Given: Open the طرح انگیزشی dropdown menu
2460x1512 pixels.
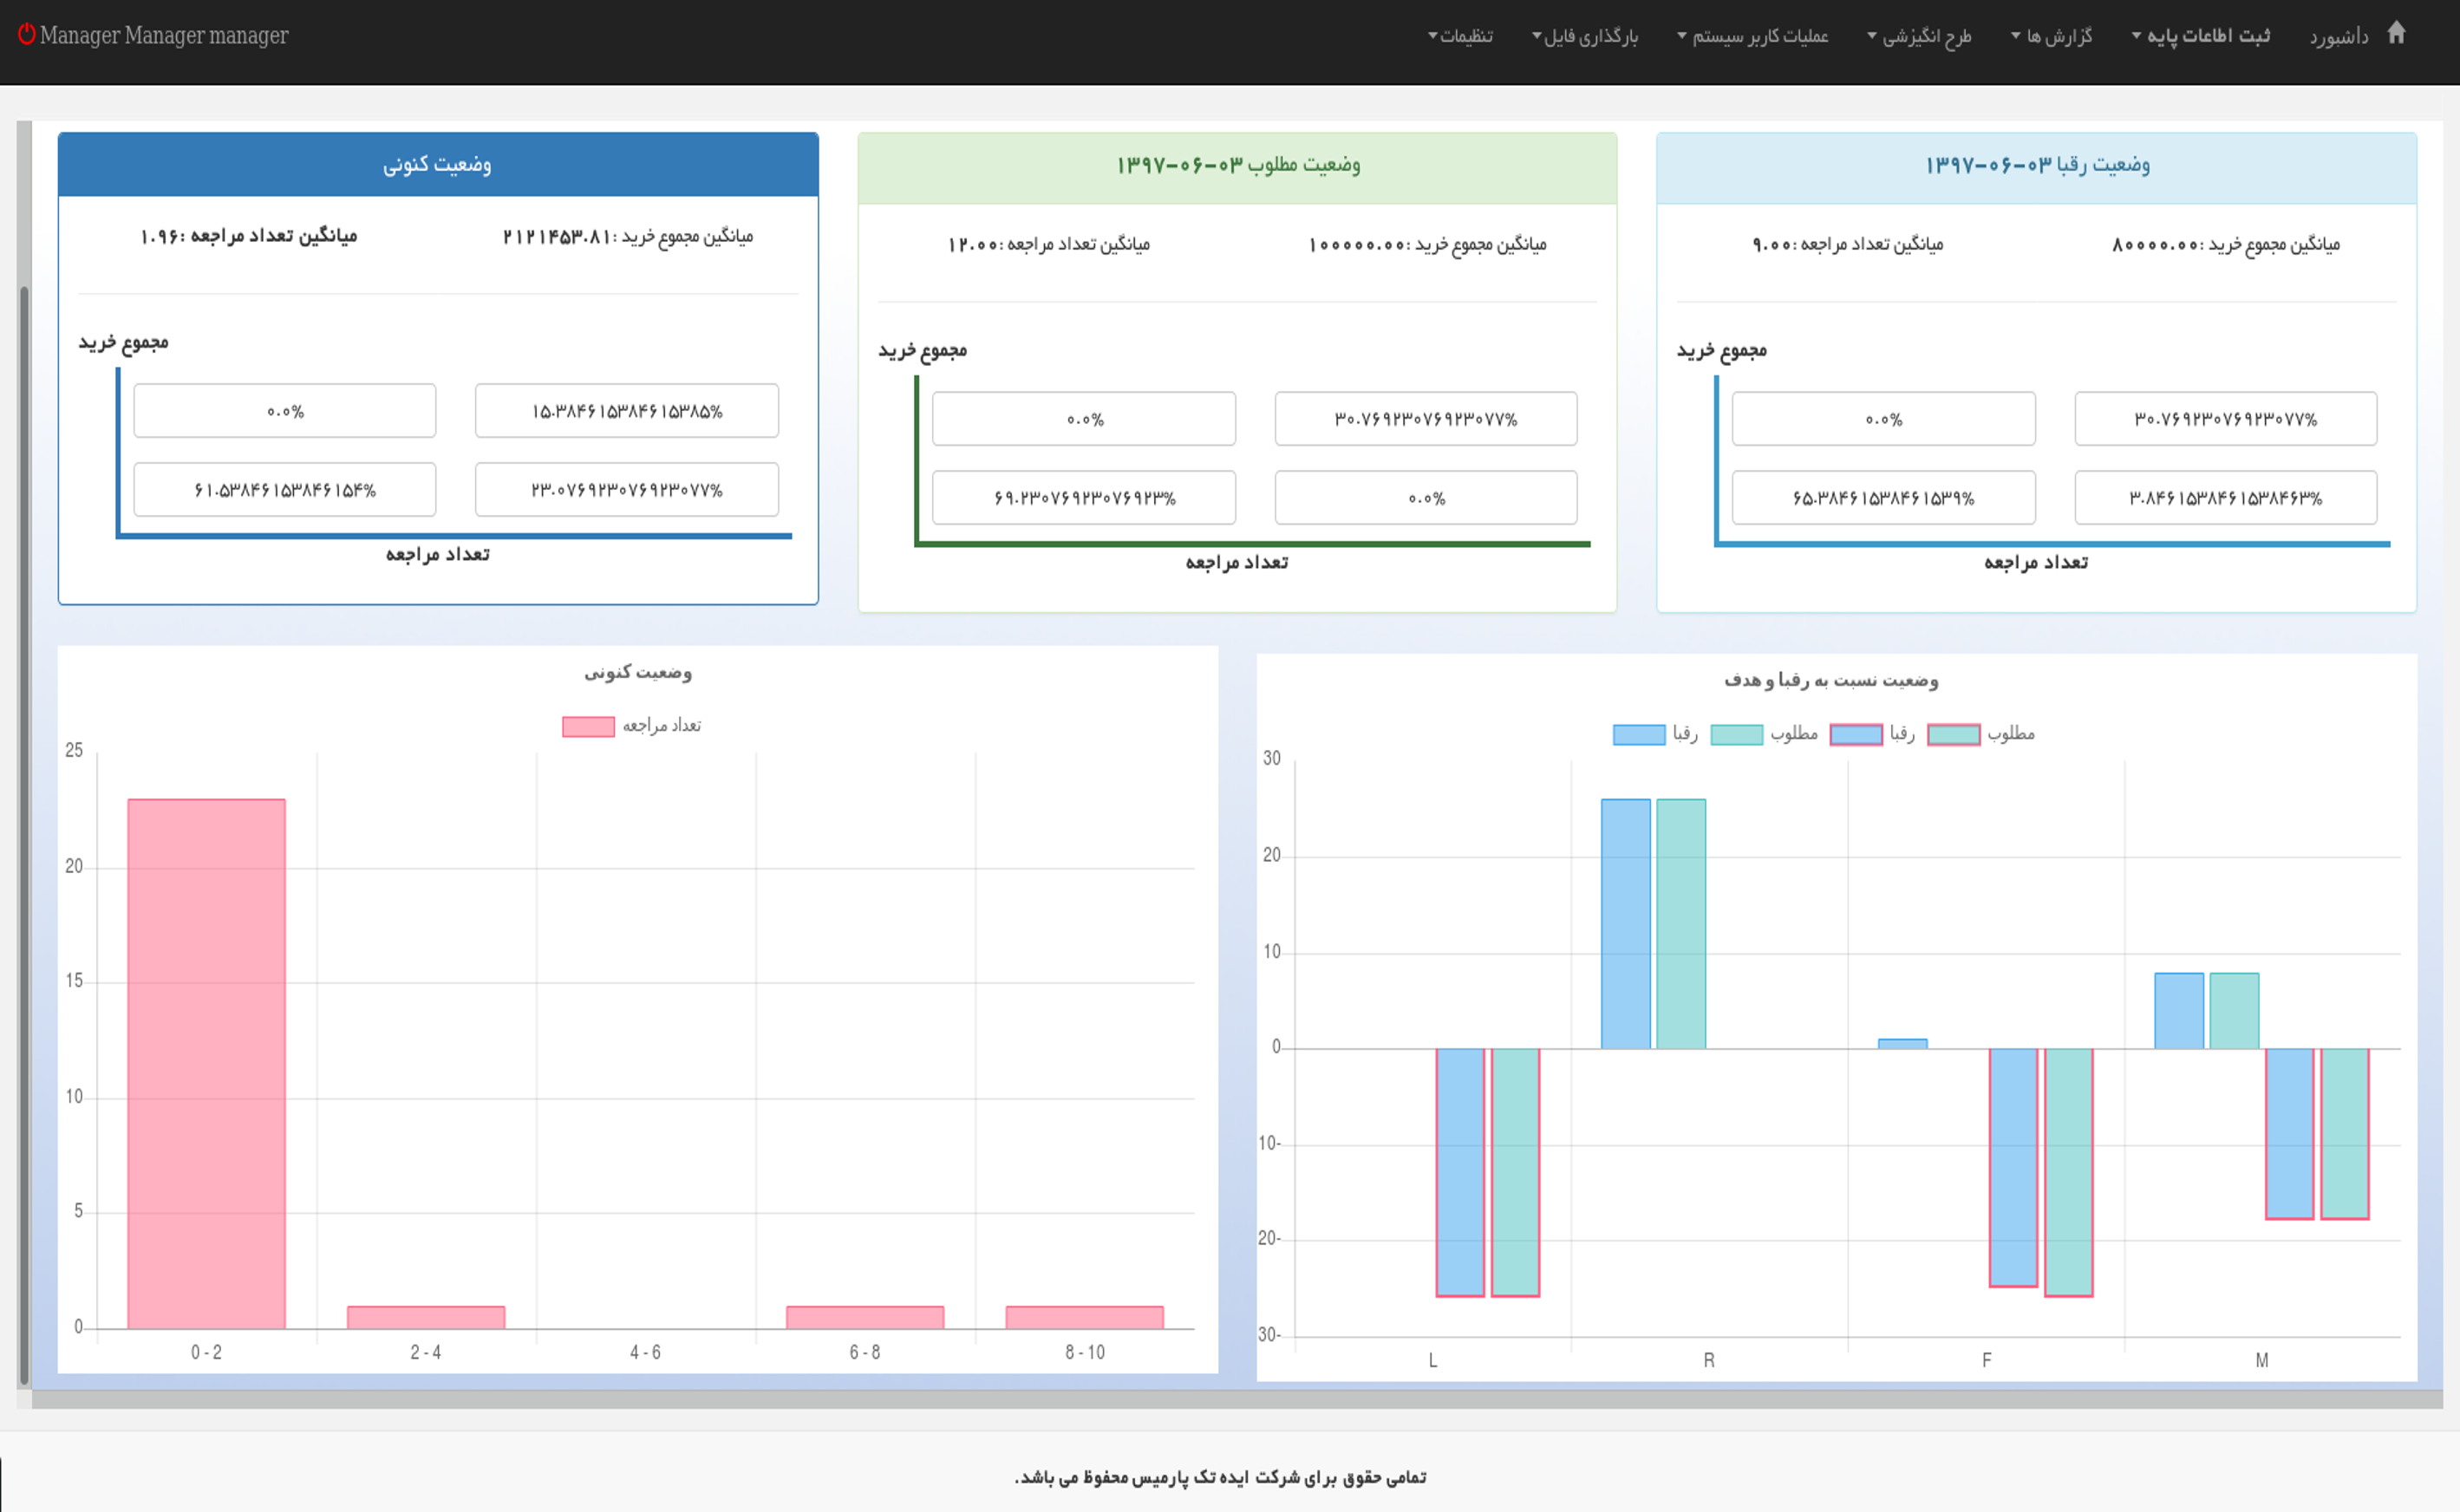Looking at the screenshot, I should [1919, 36].
